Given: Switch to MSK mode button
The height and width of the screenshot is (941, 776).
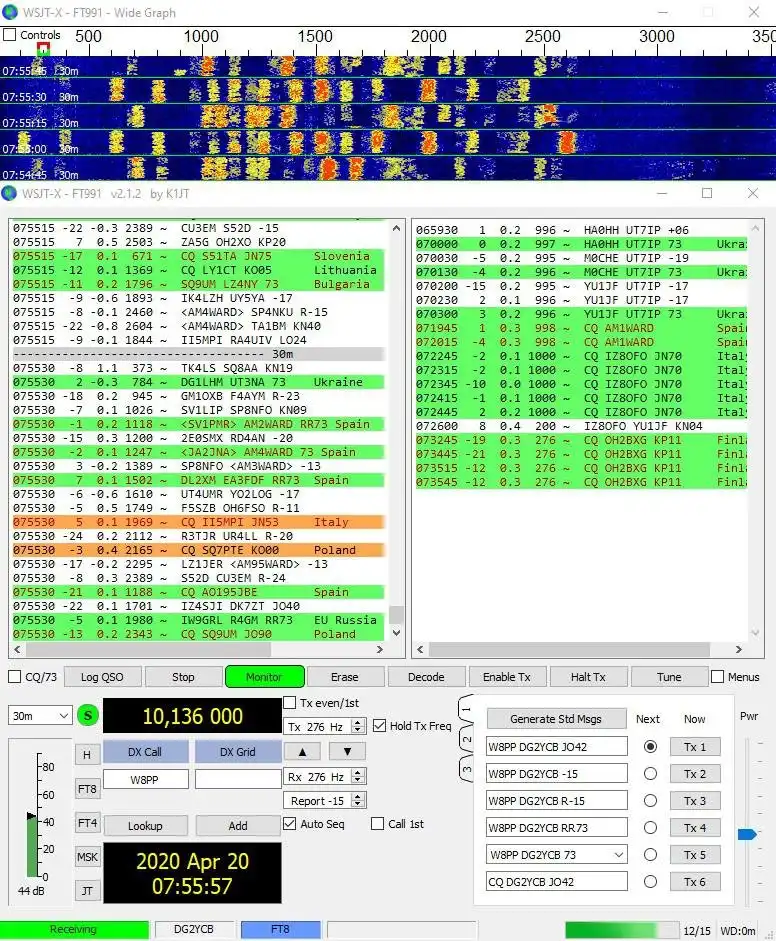Looking at the screenshot, I should (x=87, y=857).
